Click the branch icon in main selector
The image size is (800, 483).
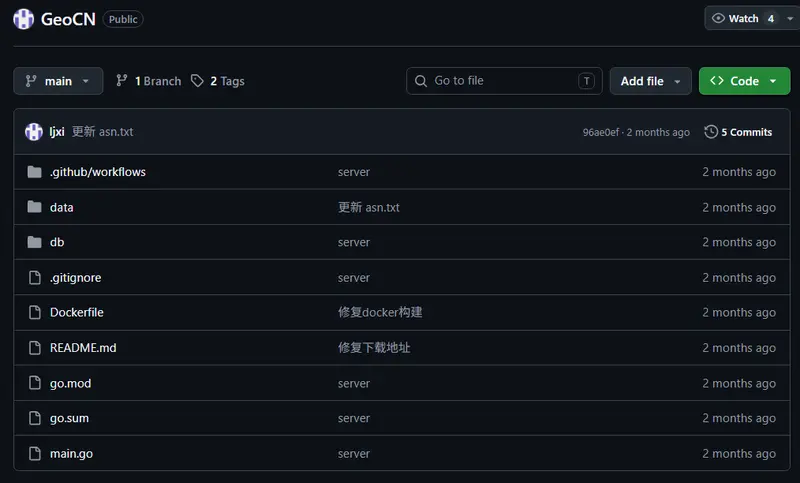[31, 81]
